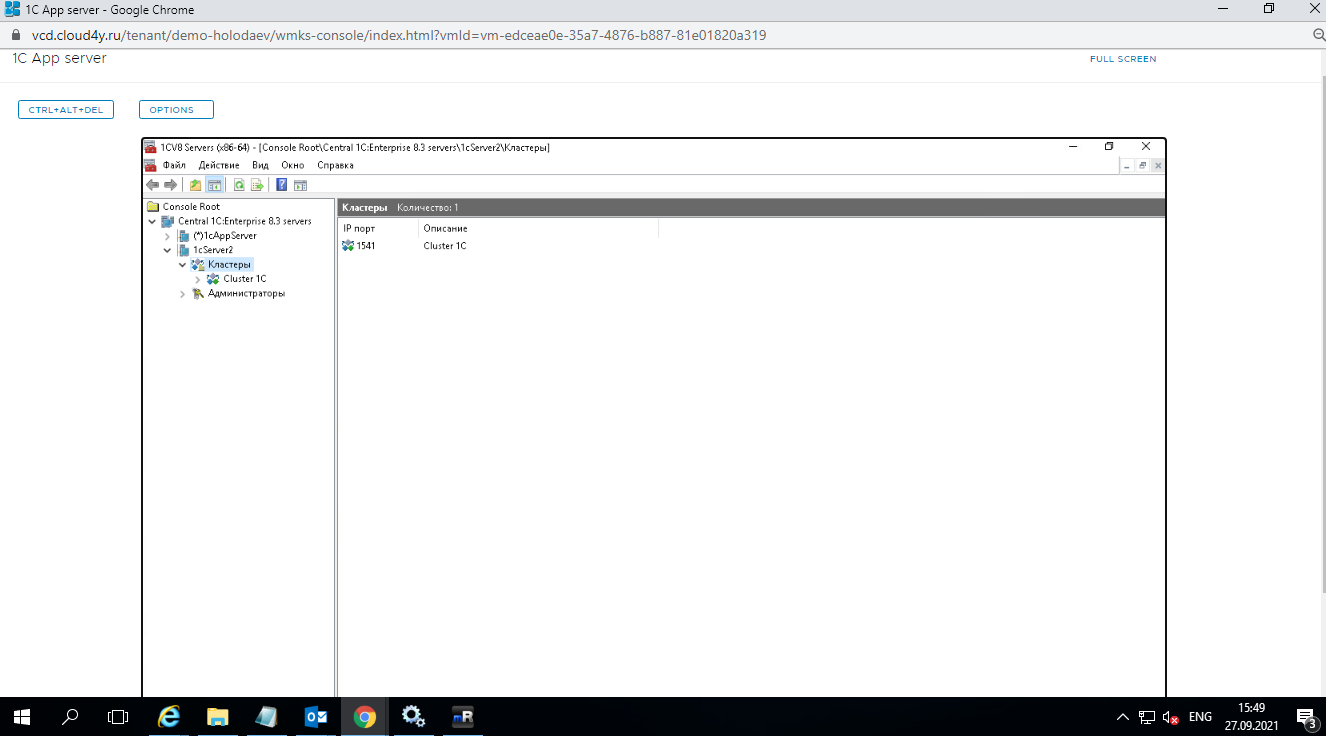1326x736 pixels.
Task: Open the Окно menu
Action: (292, 165)
